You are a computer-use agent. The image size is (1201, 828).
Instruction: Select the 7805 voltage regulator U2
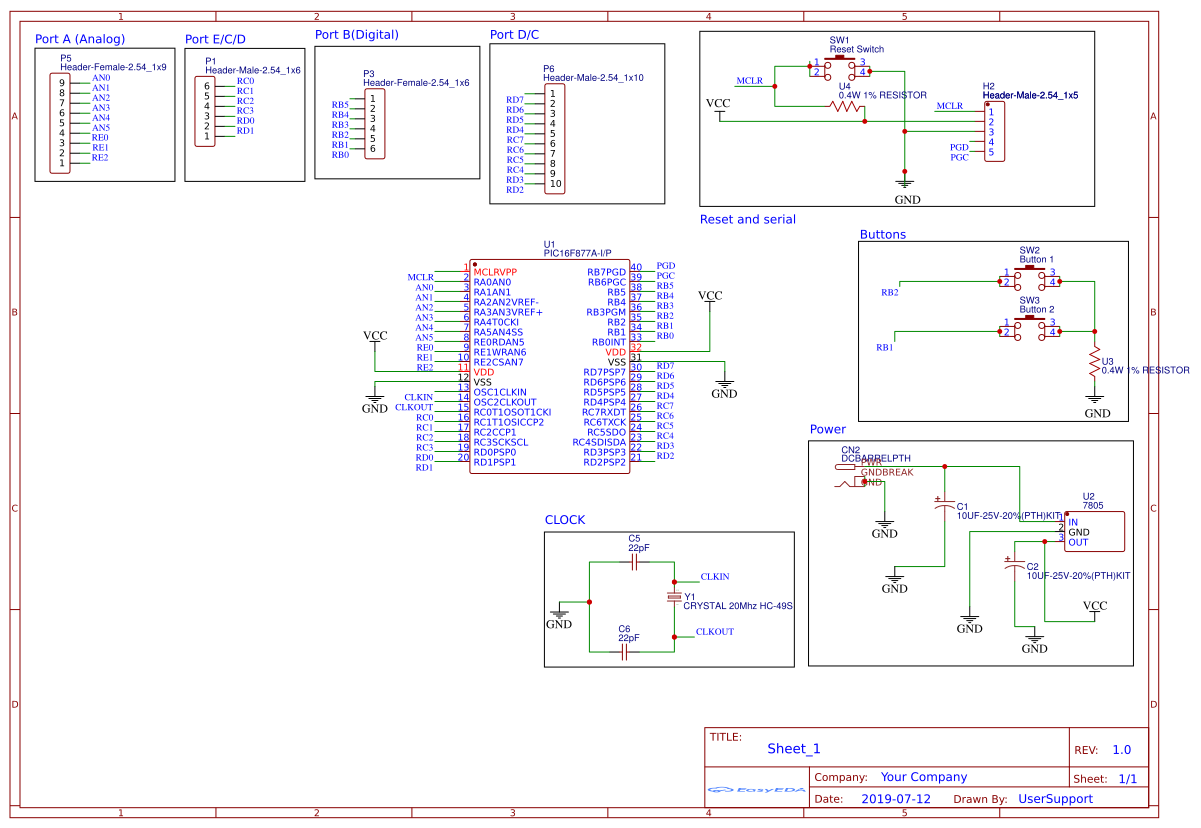coord(1095,531)
